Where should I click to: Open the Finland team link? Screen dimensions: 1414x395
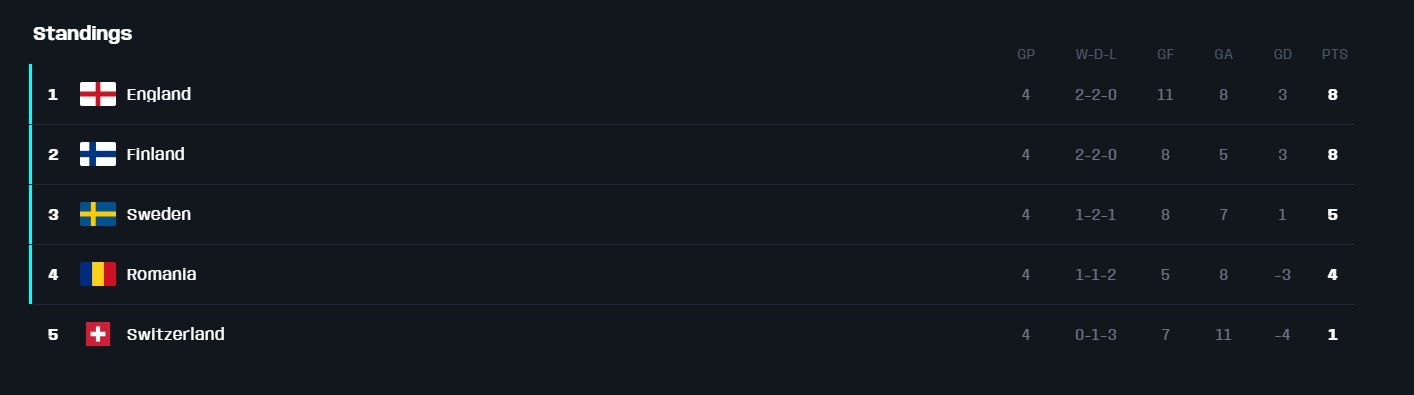point(155,154)
